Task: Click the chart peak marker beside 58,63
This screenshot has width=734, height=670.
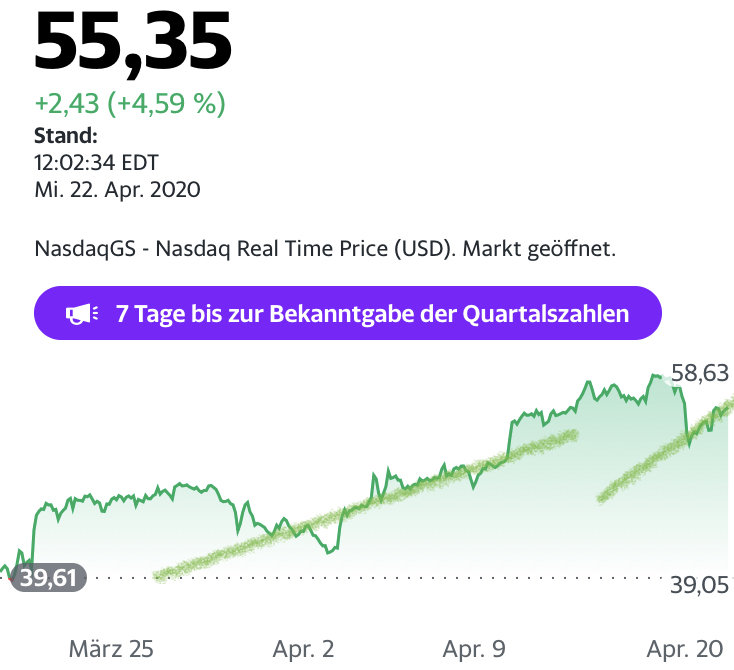Action: pyautogui.click(x=657, y=377)
